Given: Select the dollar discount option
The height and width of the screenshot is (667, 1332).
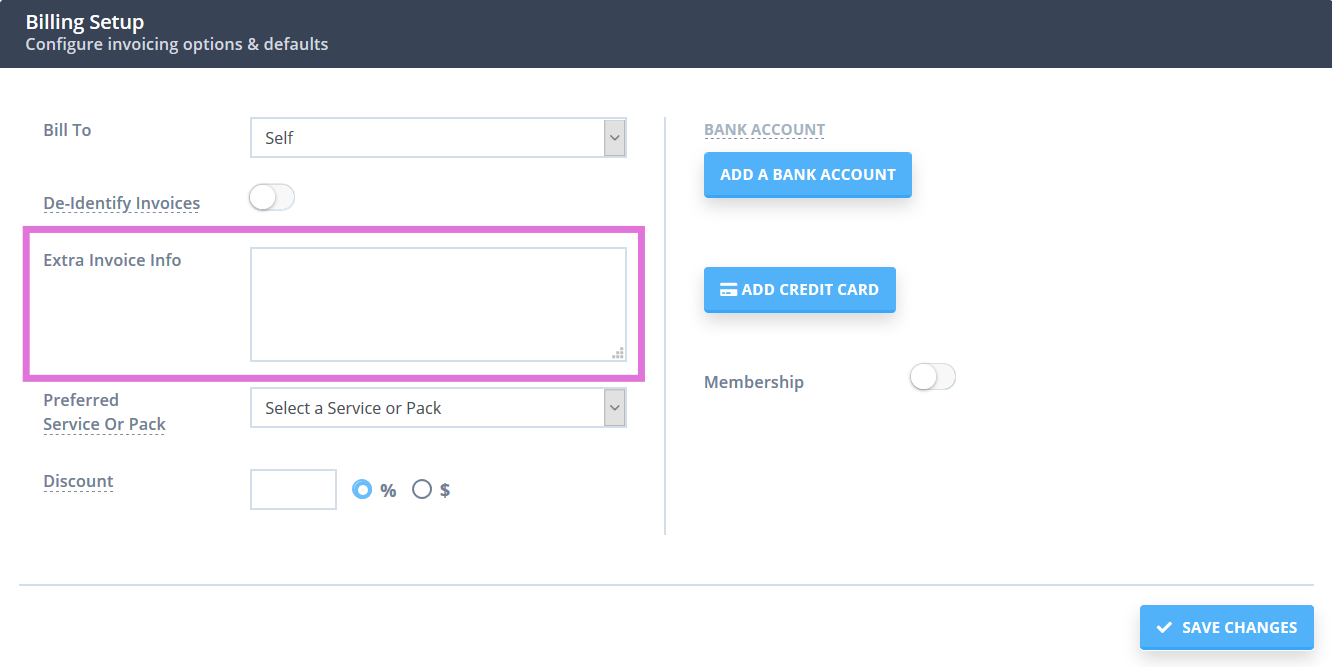Looking at the screenshot, I should pos(422,488).
